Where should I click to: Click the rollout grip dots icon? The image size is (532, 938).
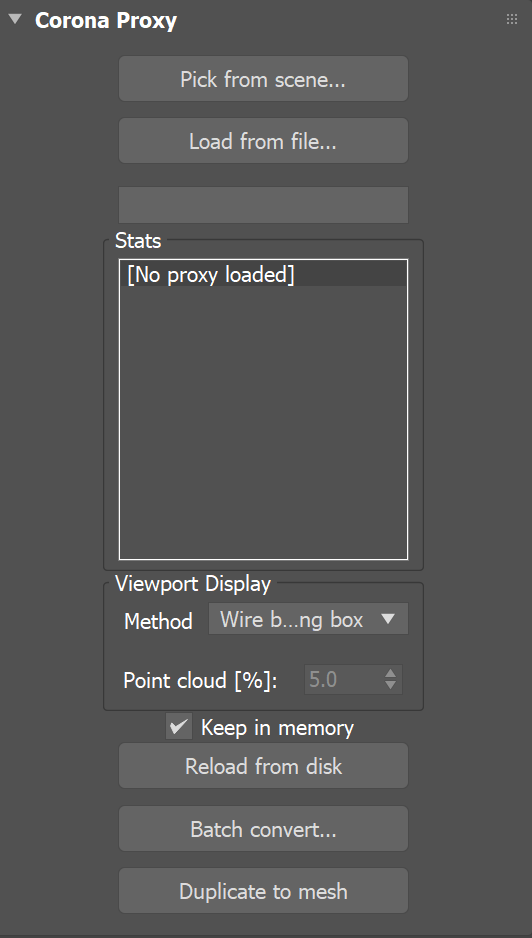(x=512, y=19)
